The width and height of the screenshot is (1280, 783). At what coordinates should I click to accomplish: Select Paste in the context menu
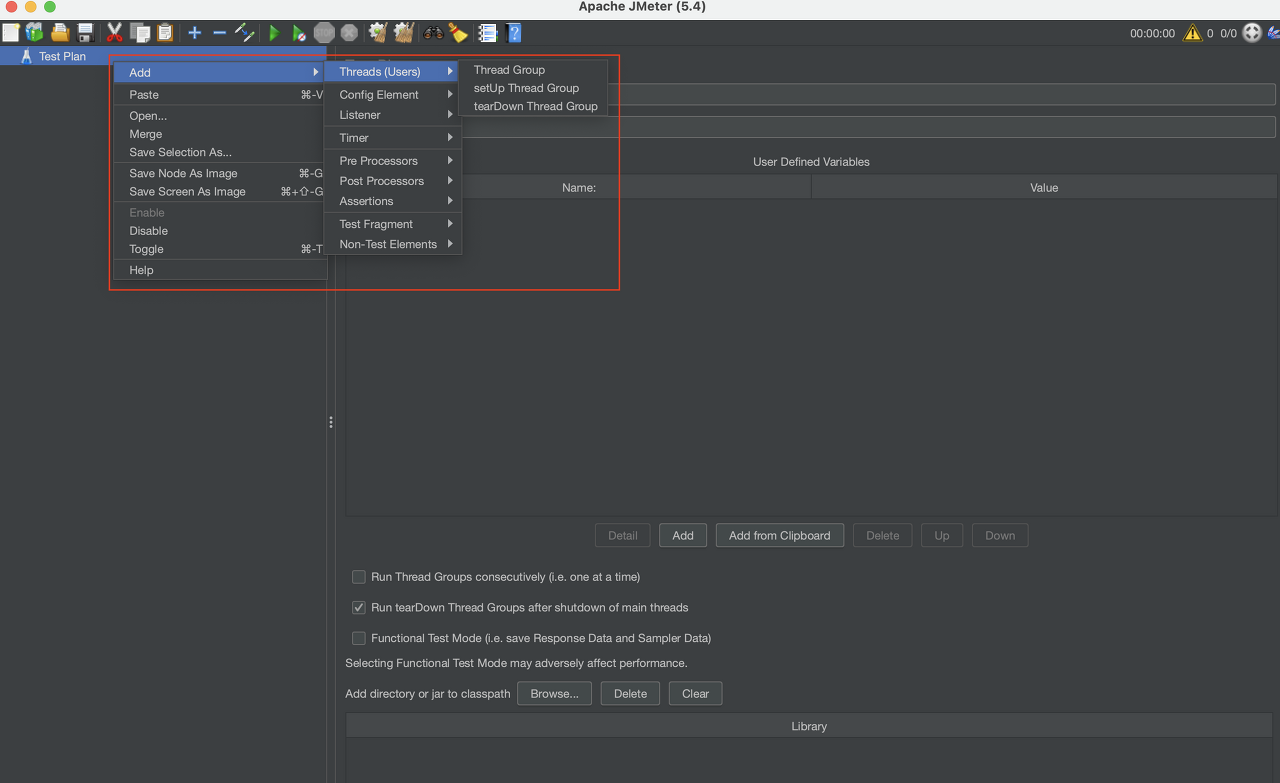pos(218,95)
